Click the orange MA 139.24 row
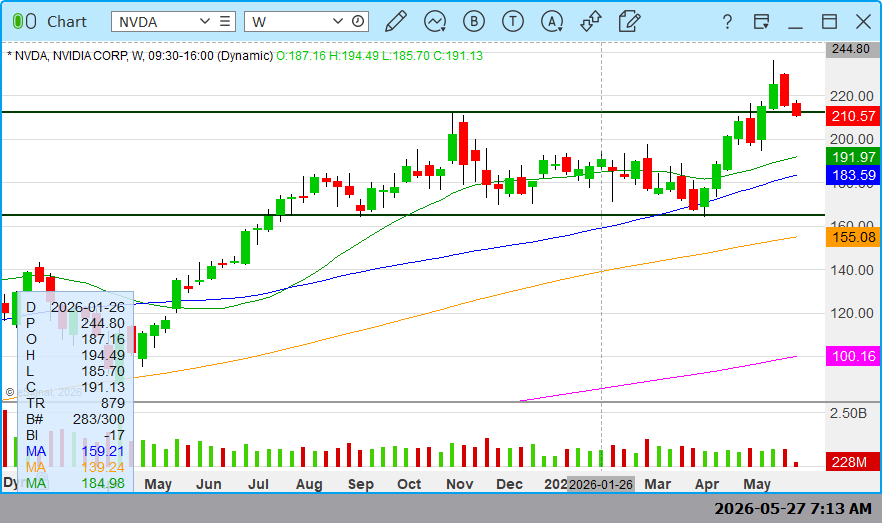882x523 pixels. [x=75, y=467]
